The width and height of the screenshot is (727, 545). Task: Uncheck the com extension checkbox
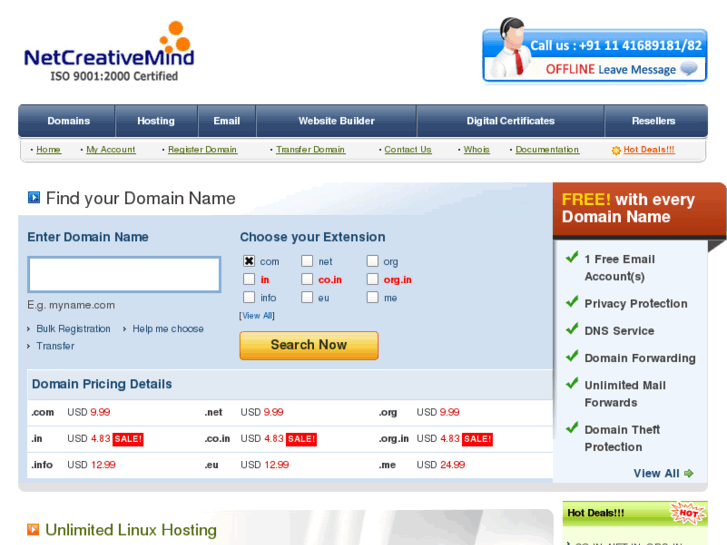point(249,261)
